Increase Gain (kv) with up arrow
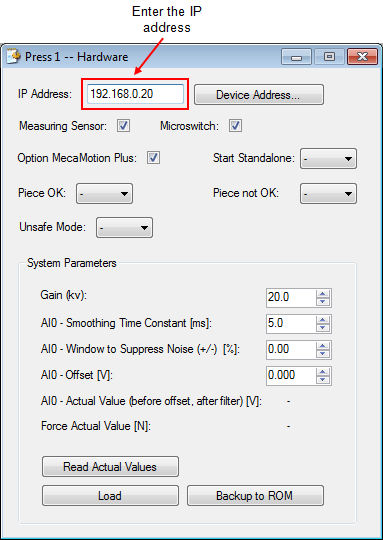383x540 pixels. [x=323, y=294]
